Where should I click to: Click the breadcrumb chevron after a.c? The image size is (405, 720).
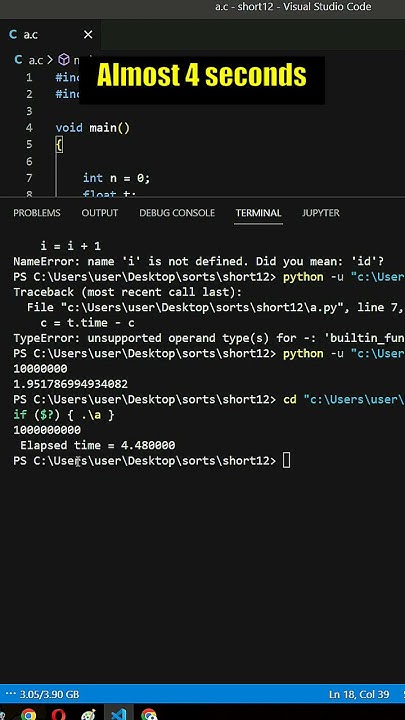coord(50,60)
